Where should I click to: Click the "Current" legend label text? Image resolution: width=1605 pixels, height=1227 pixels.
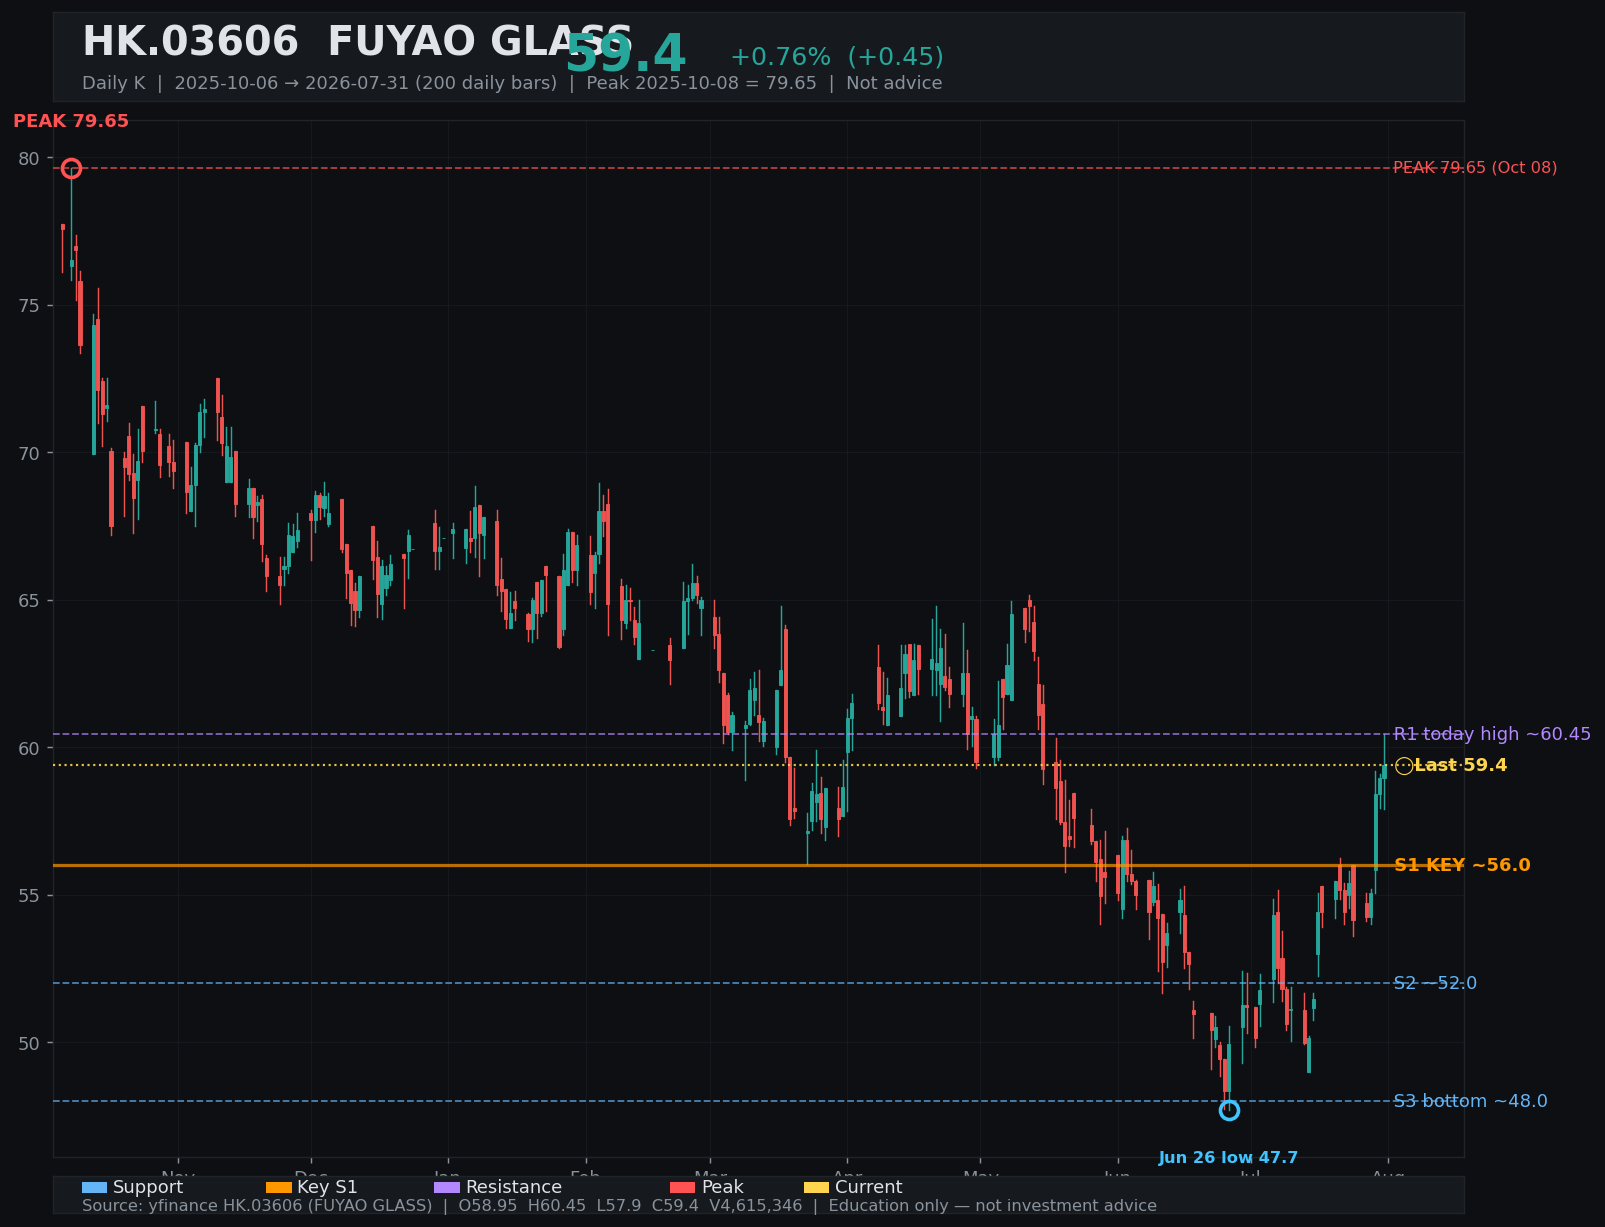(x=868, y=1187)
